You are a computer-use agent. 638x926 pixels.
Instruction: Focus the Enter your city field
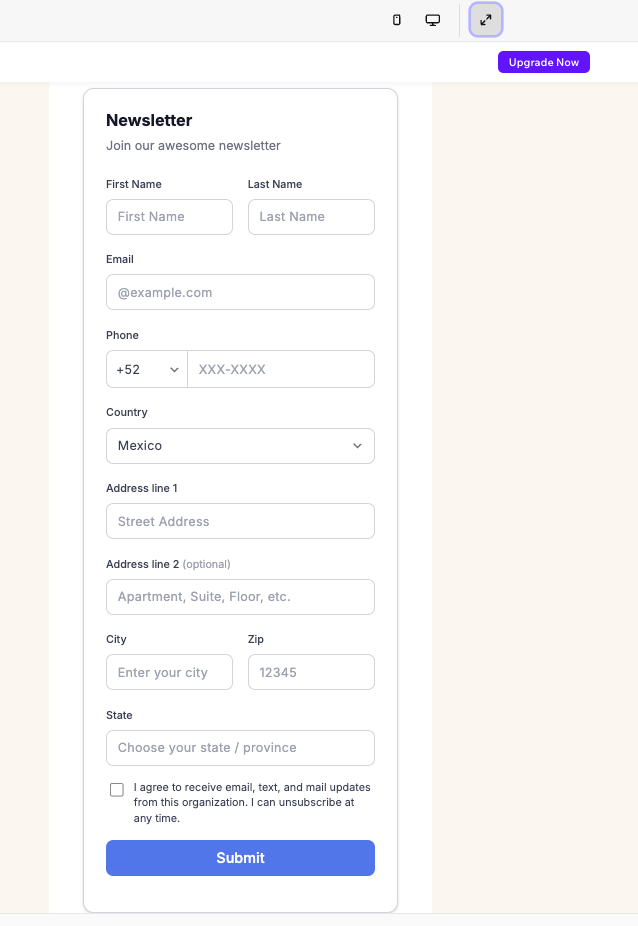(170, 672)
